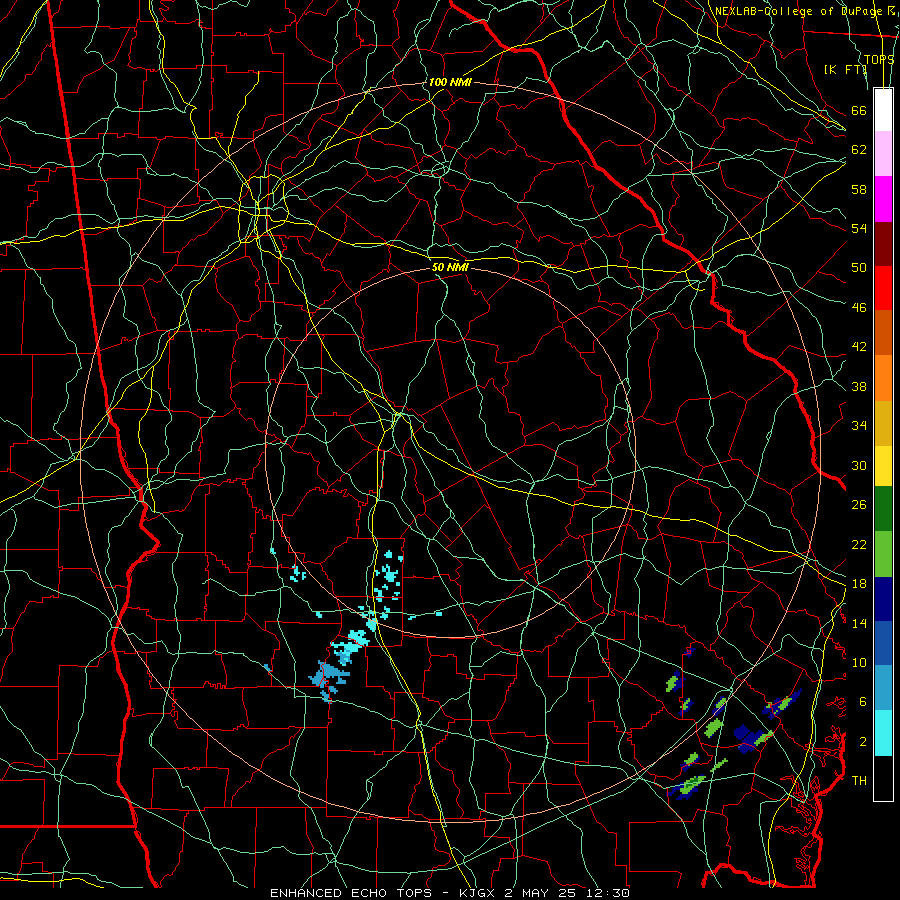Click the navy 14-18 kft legend swatch
Screen dimensions: 900x900
pyautogui.click(x=883, y=599)
